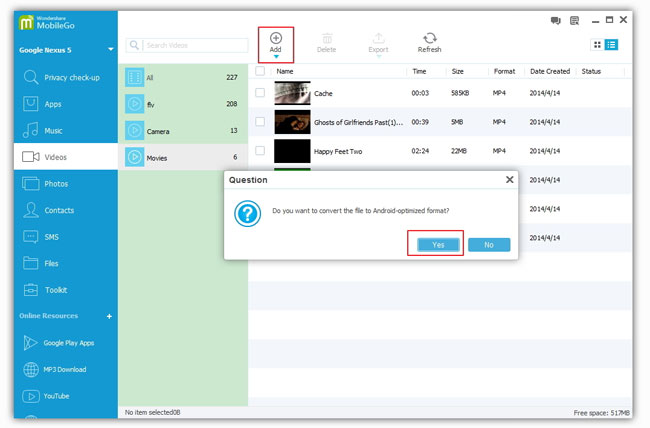Close the Question dialog
The height and width of the screenshot is (428, 650).
(x=509, y=180)
